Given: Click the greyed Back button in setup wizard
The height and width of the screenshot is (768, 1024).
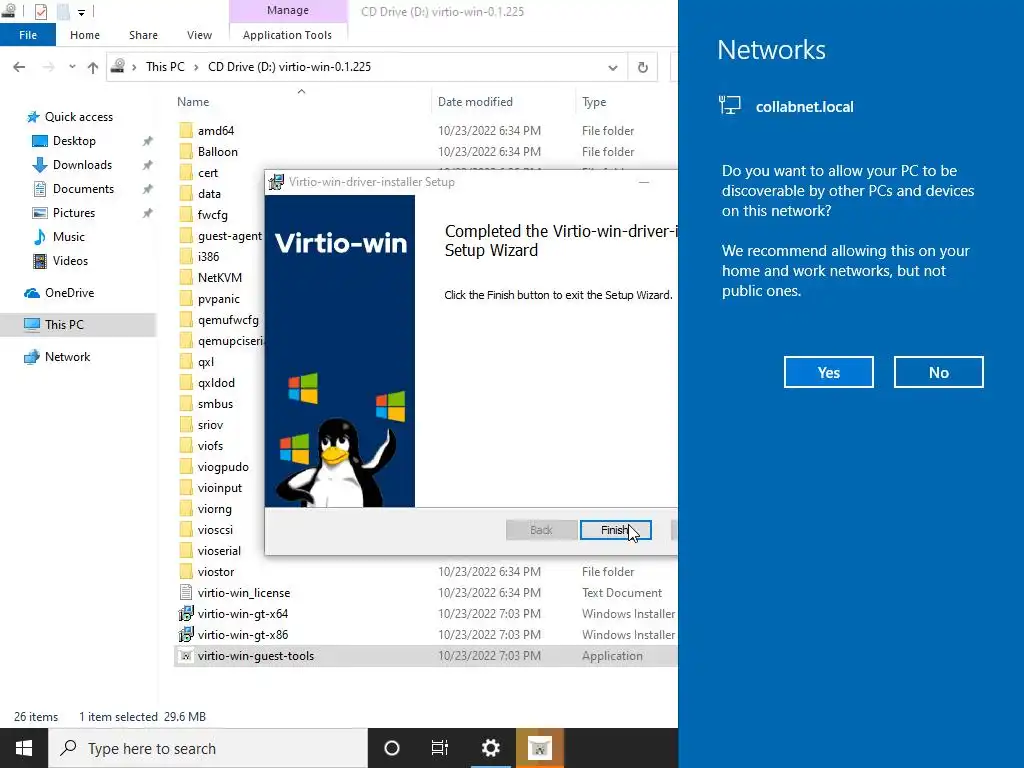Looking at the screenshot, I should point(541,530).
